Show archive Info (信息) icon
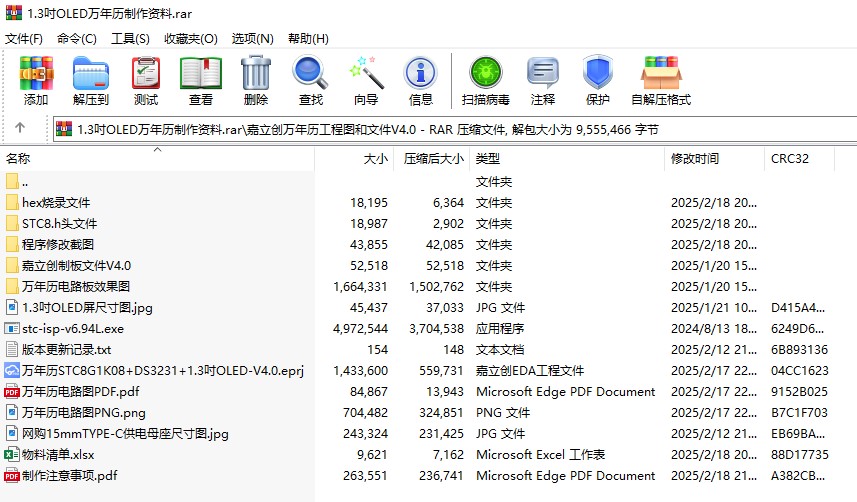This screenshot has height=502, width=857. tap(420, 73)
